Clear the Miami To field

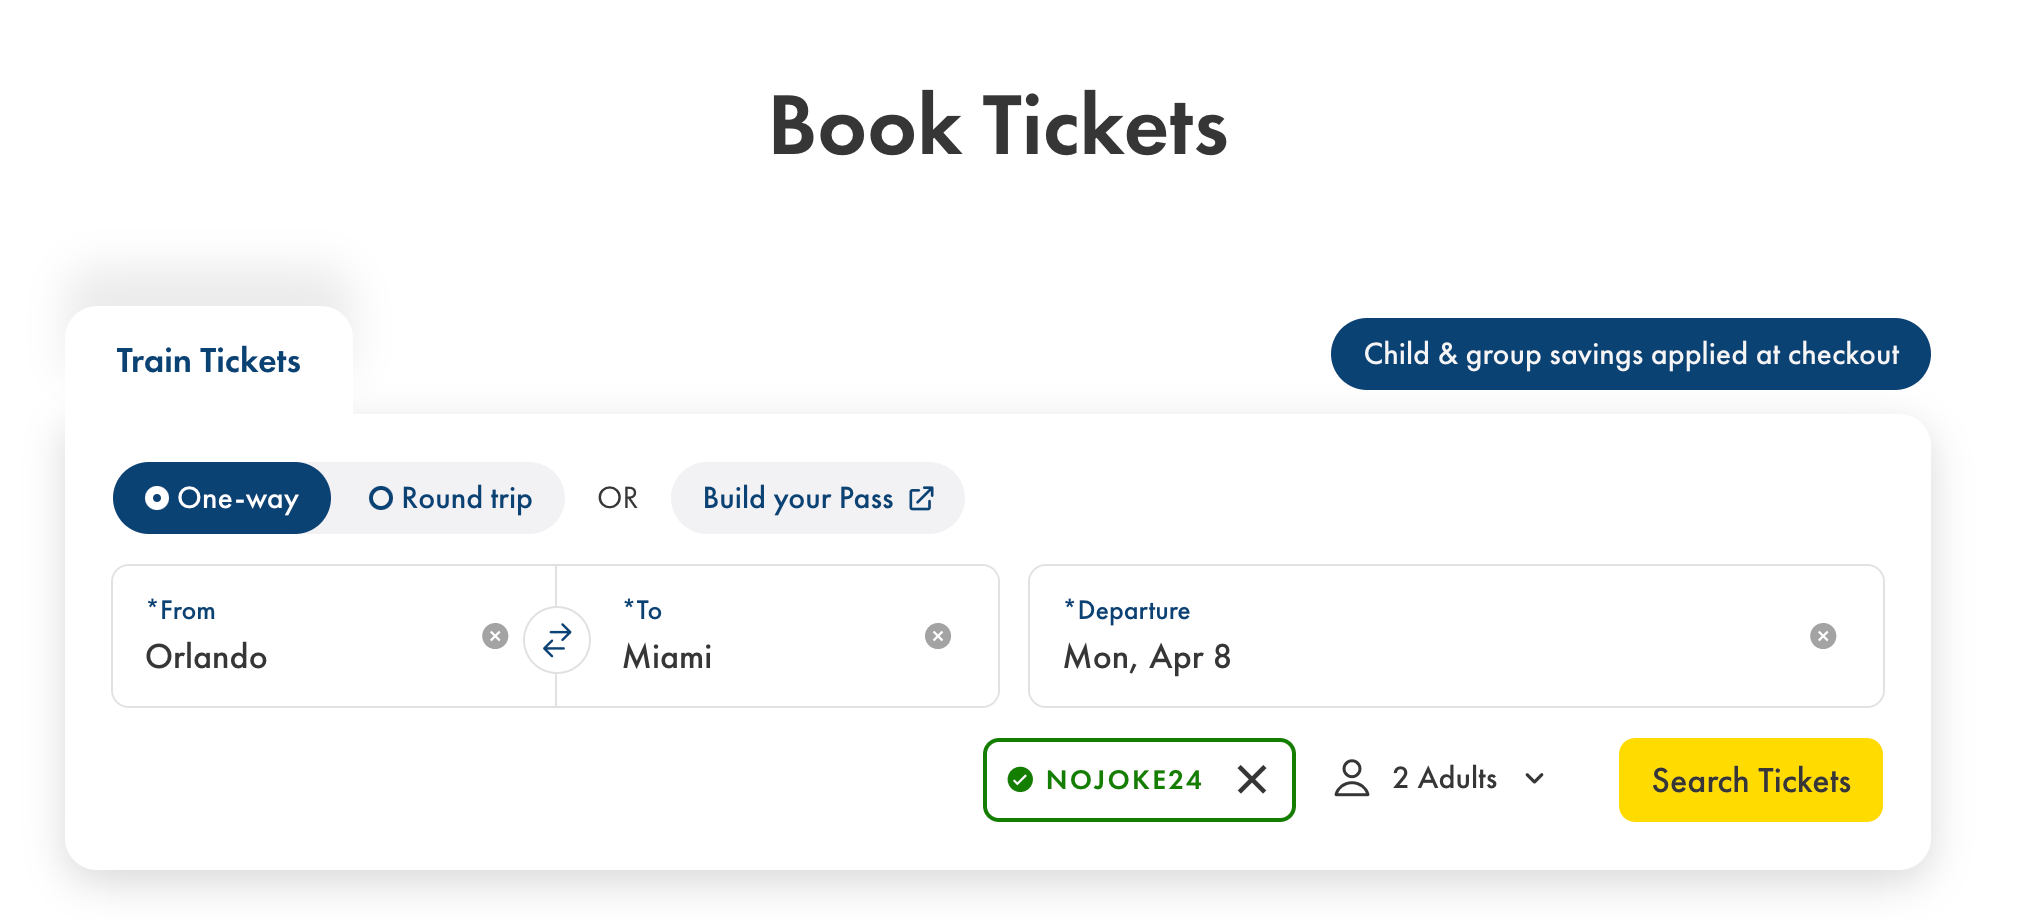coord(938,635)
